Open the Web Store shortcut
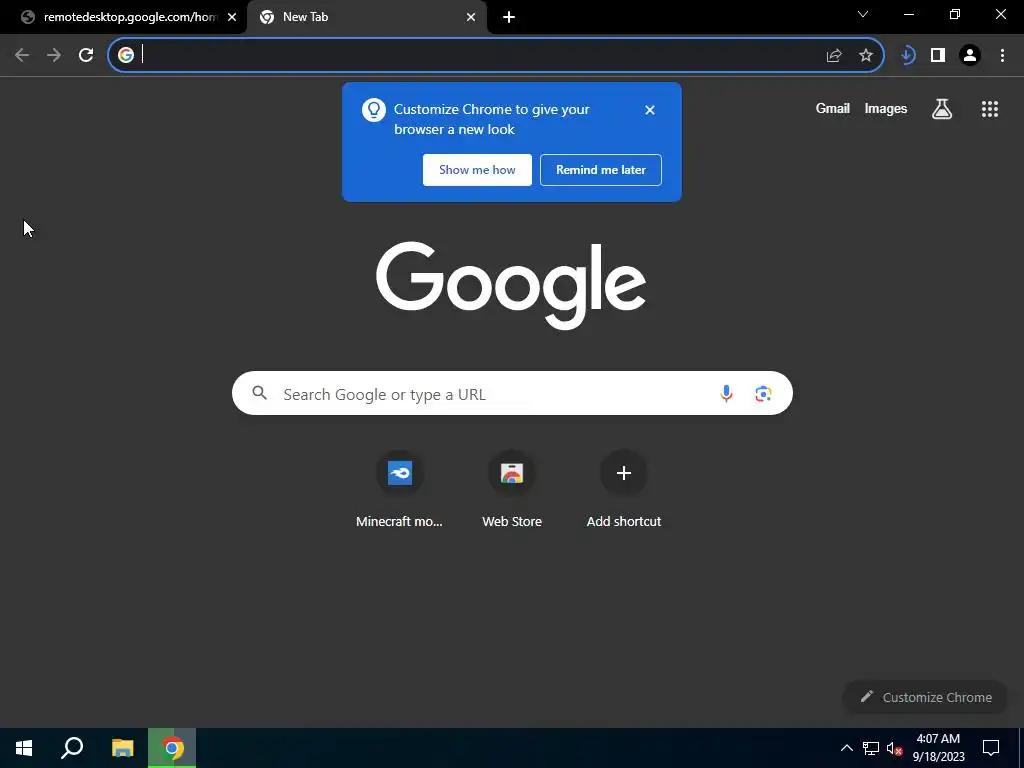The image size is (1024, 768). pyautogui.click(x=512, y=489)
